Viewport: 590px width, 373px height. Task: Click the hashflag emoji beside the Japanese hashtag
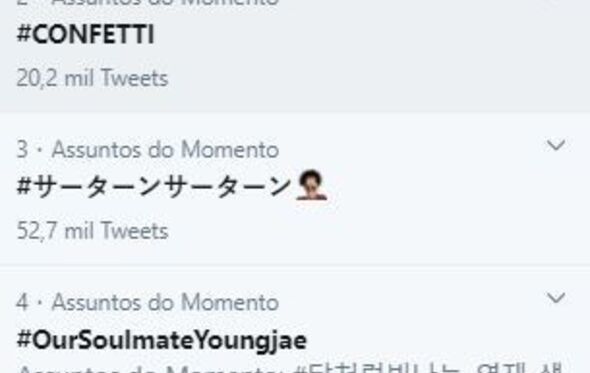click(x=311, y=185)
